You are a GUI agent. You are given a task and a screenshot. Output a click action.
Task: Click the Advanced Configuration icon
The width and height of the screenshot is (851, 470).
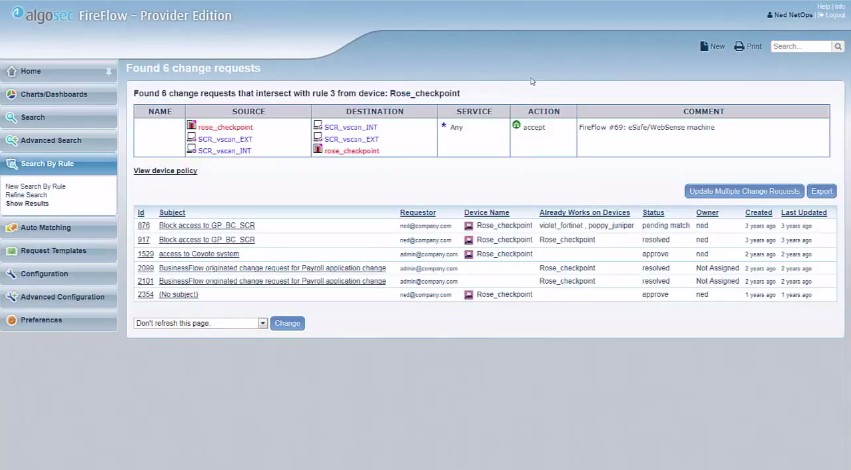[11, 297]
